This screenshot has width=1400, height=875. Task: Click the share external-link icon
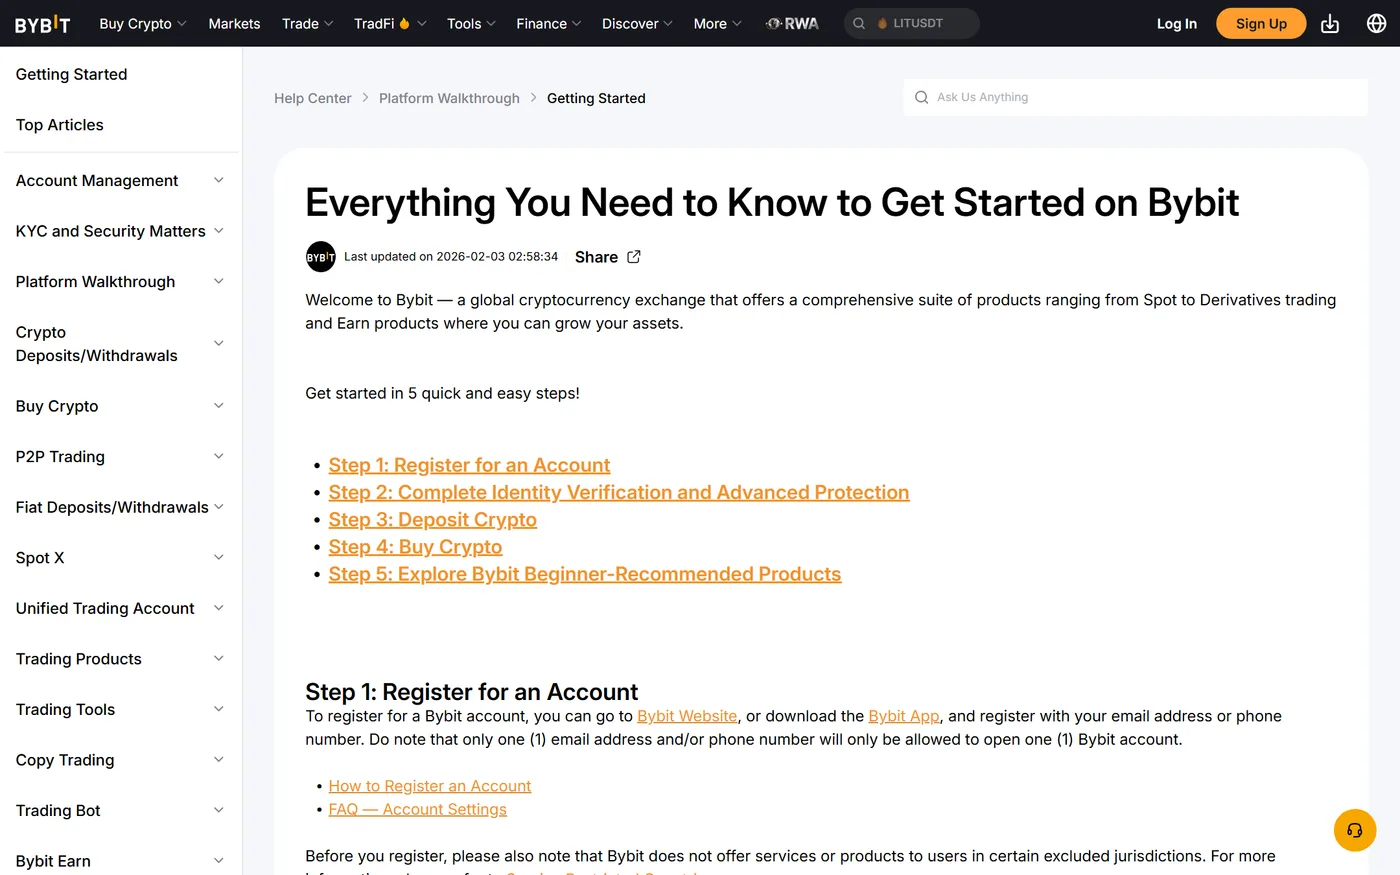634,257
